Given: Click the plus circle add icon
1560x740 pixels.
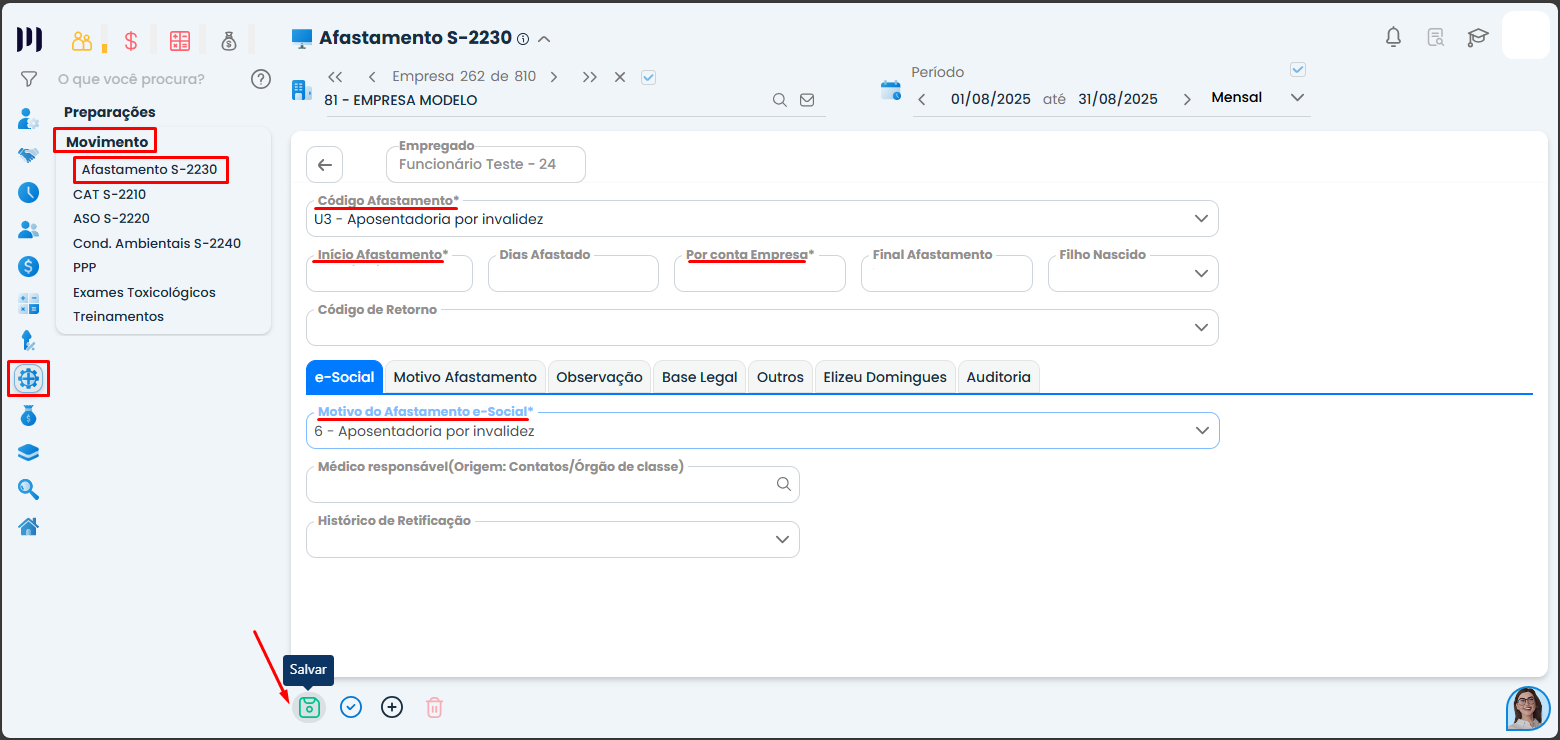Looking at the screenshot, I should [392, 707].
